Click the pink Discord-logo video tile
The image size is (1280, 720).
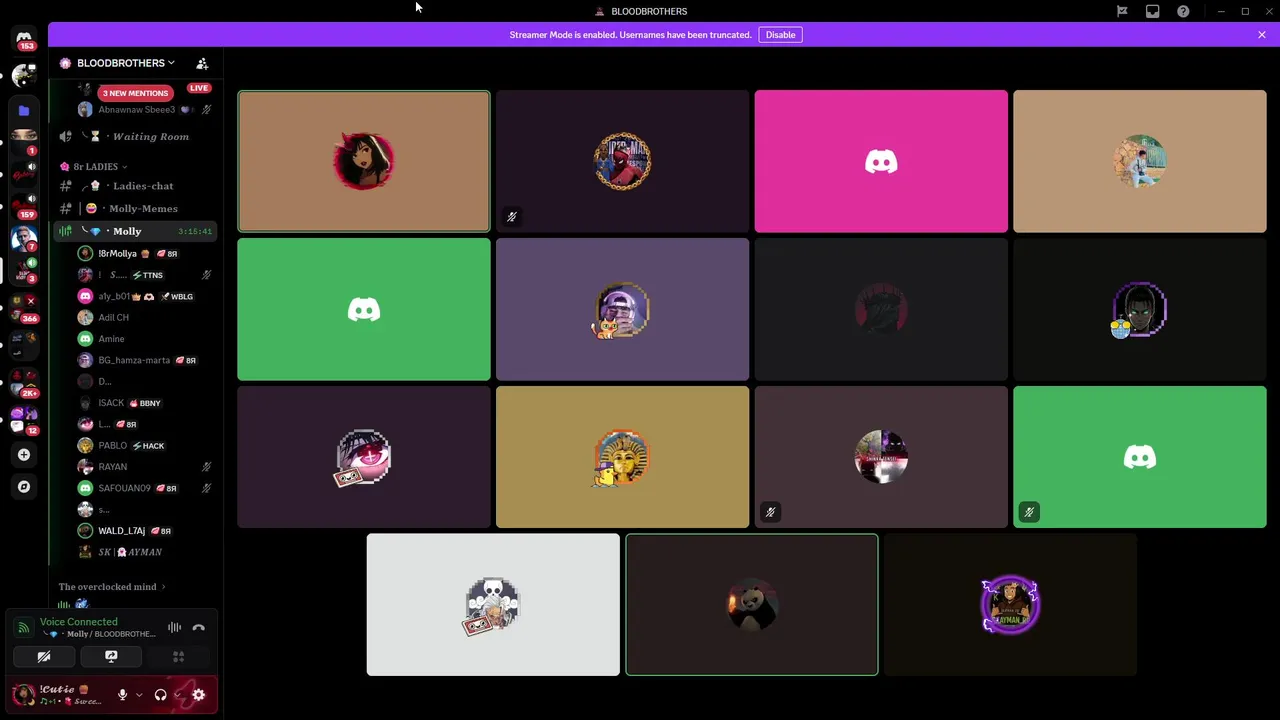(x=881, y=161)
